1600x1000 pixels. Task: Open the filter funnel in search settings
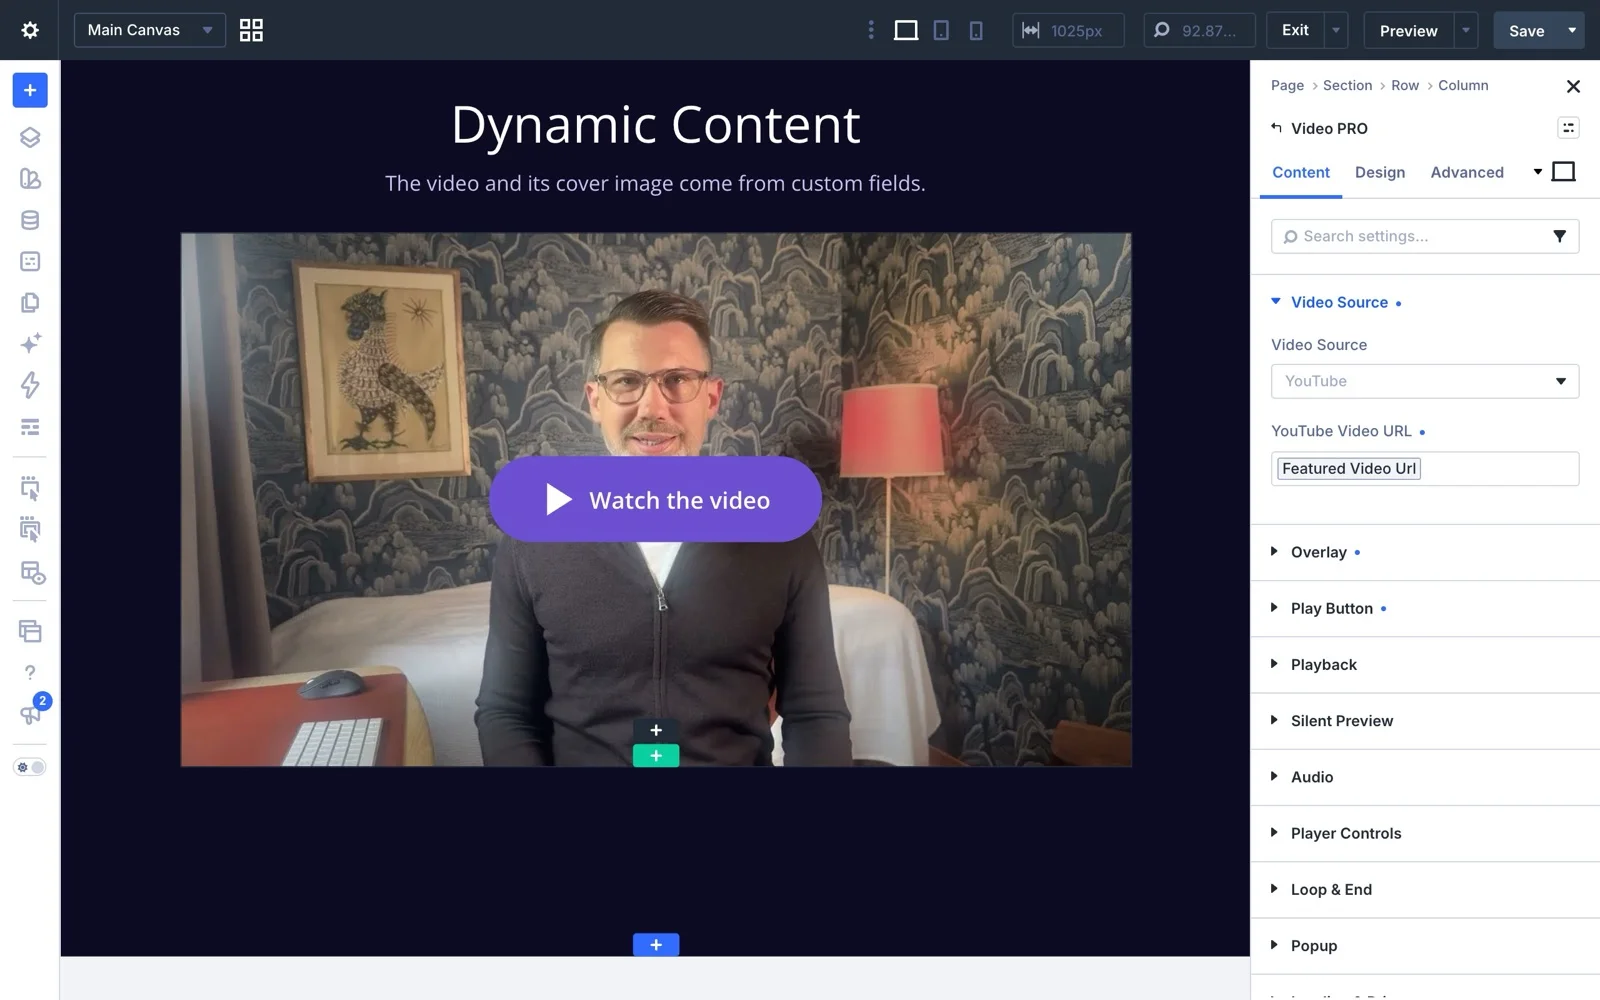(x=1559, y=236)
